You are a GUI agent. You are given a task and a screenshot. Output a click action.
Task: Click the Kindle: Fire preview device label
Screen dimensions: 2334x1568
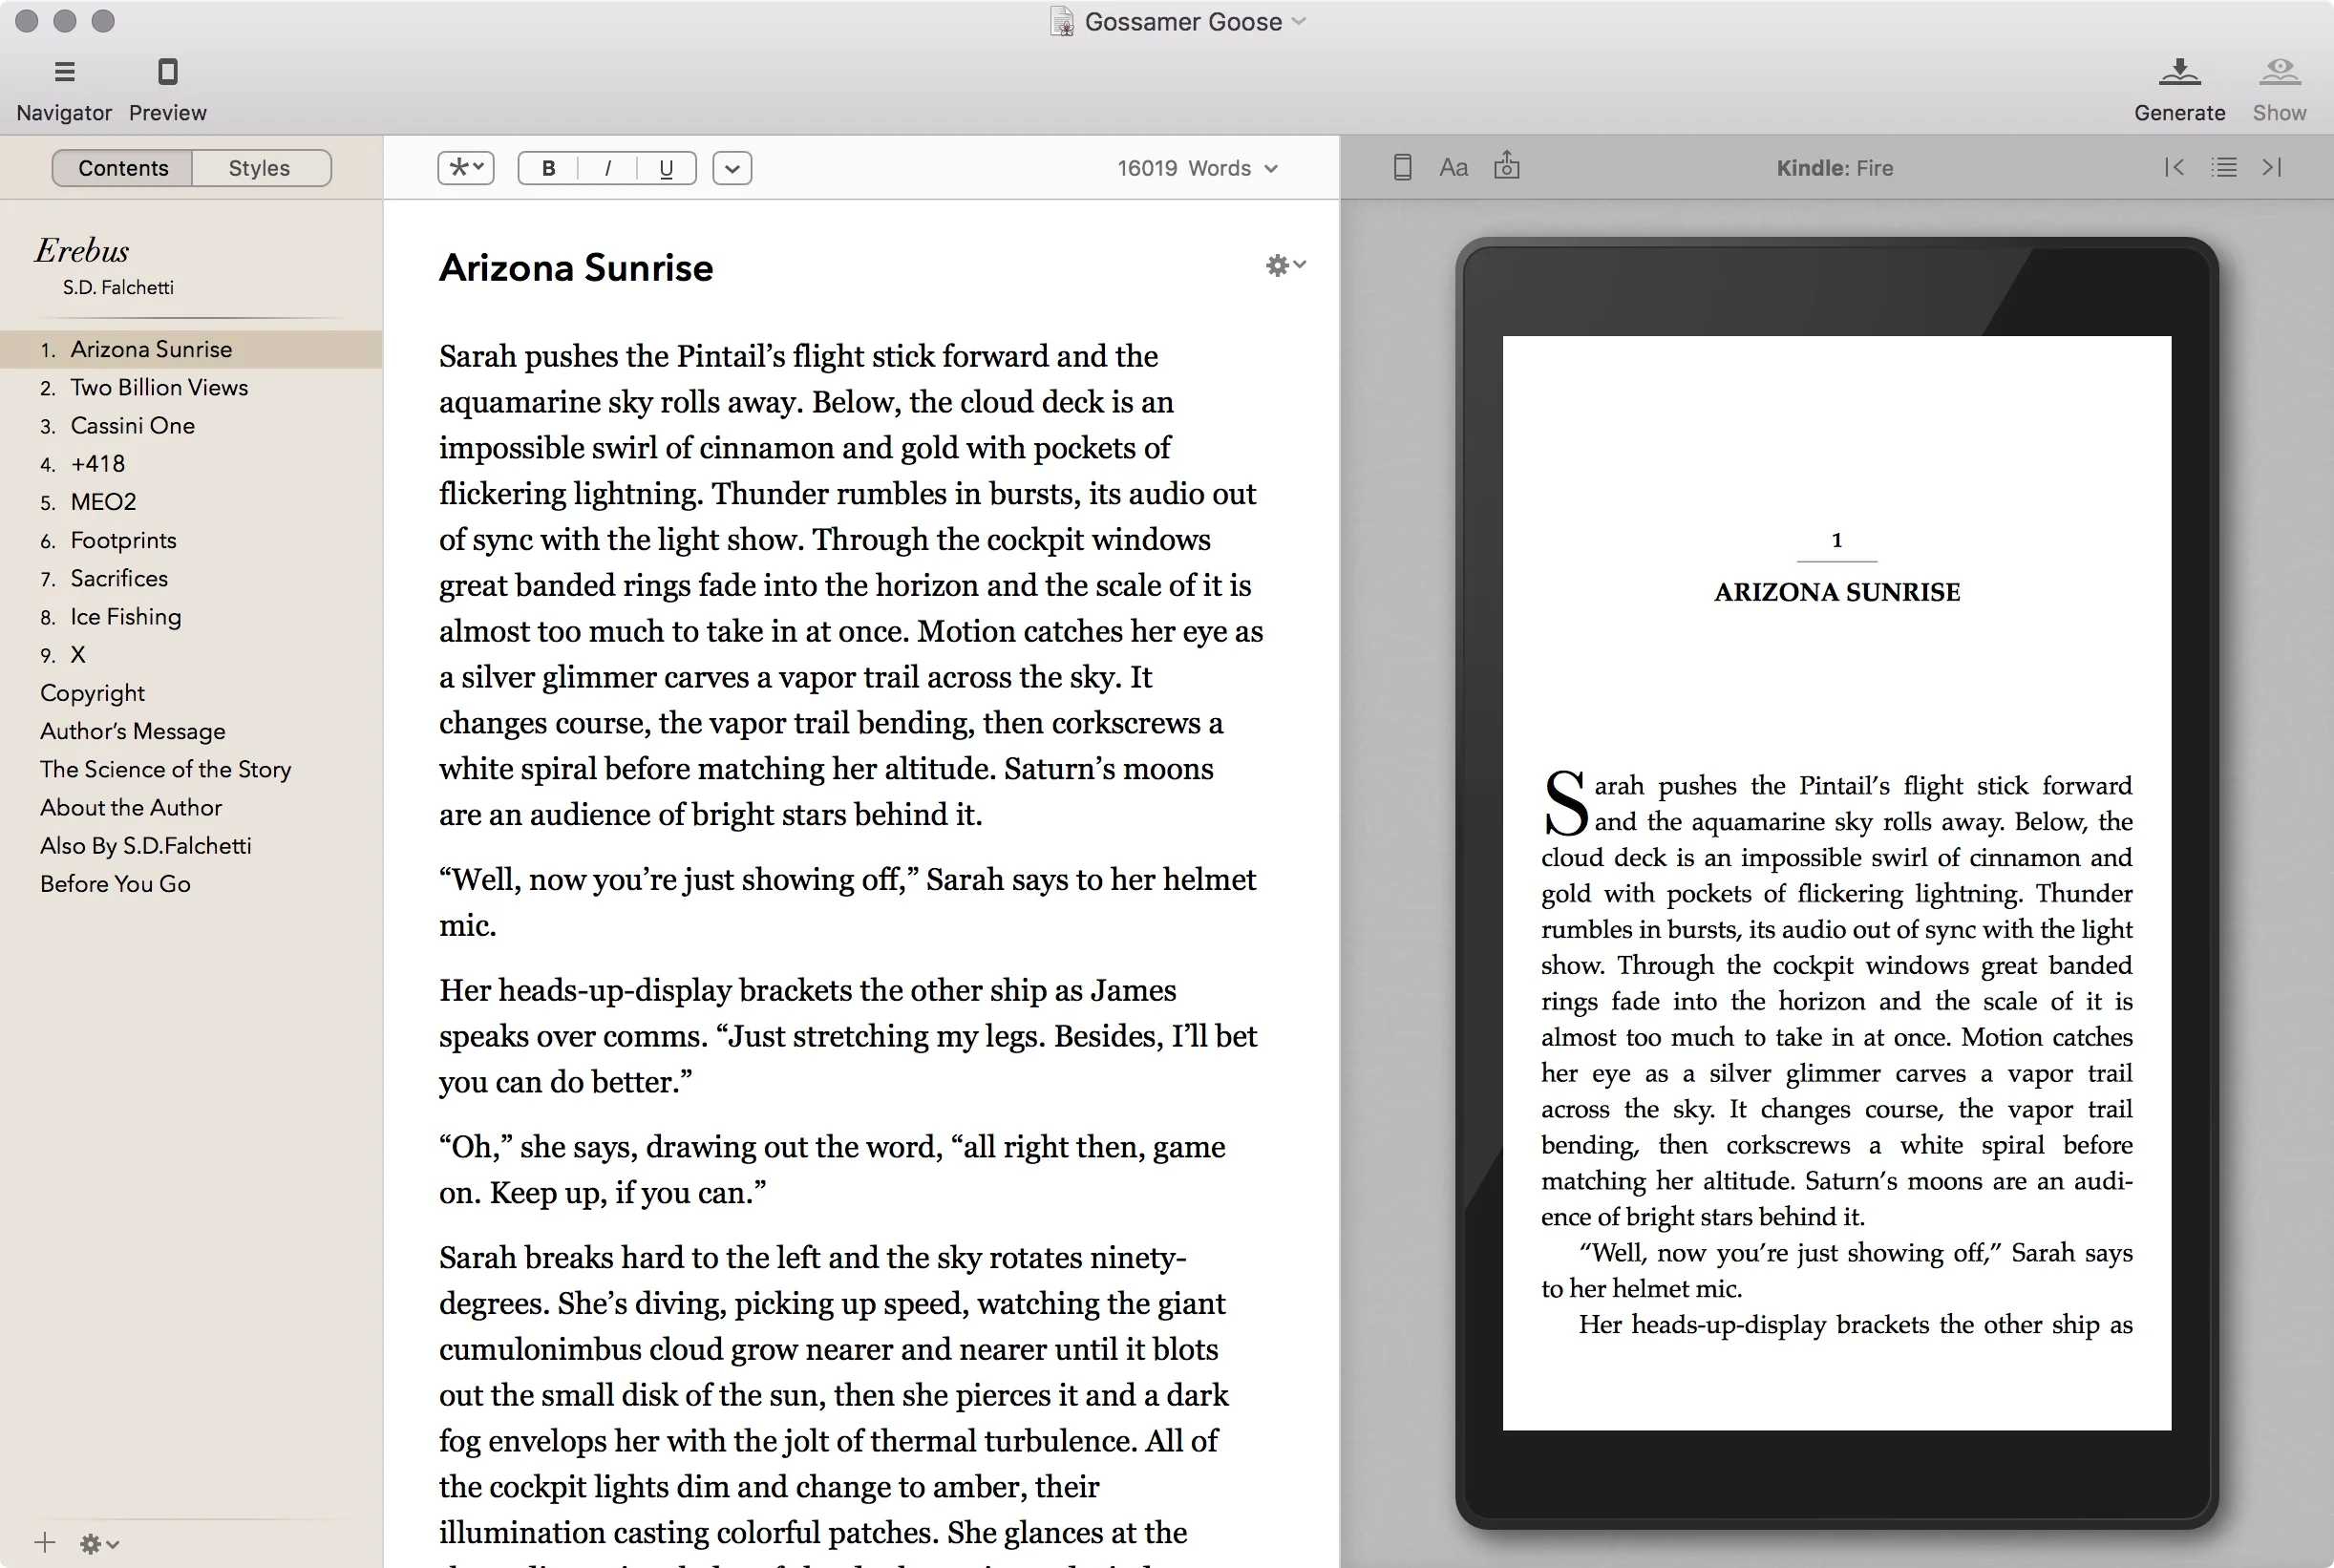pyautogui.click(x=1834, y=168)
